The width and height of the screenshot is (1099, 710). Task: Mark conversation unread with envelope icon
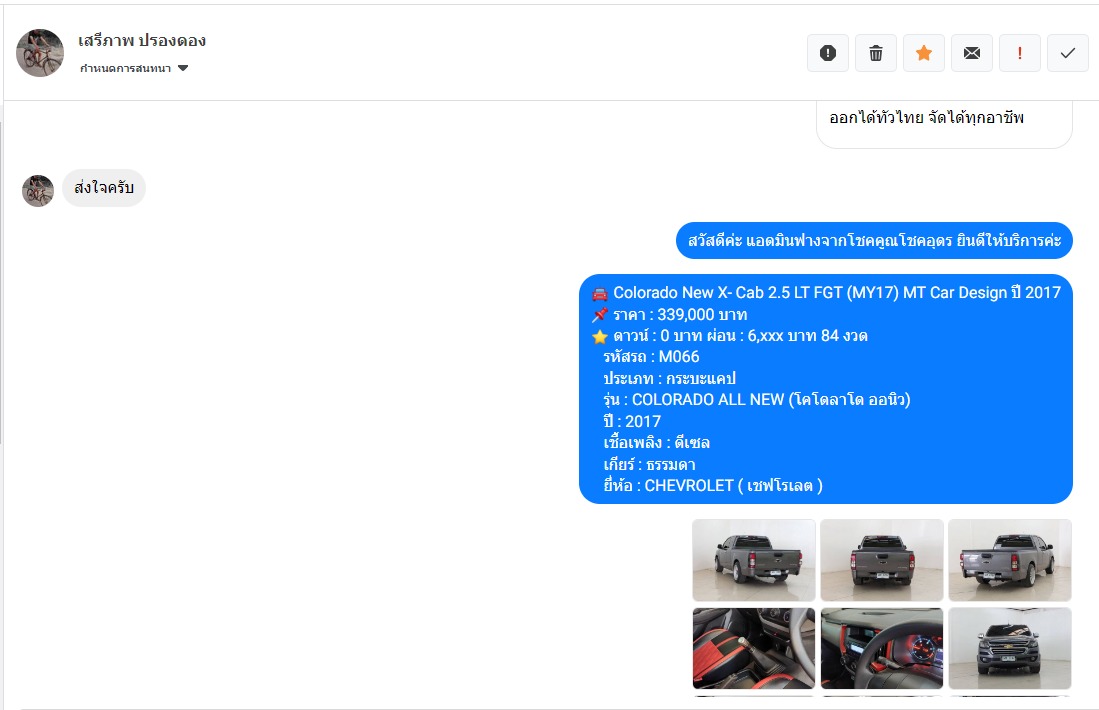(x=971, y=53)
